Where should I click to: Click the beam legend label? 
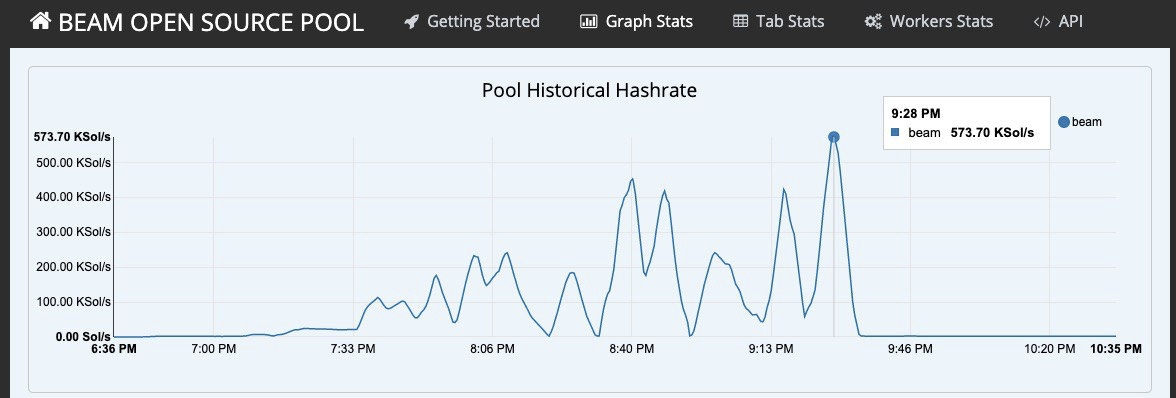(1087, 122)
